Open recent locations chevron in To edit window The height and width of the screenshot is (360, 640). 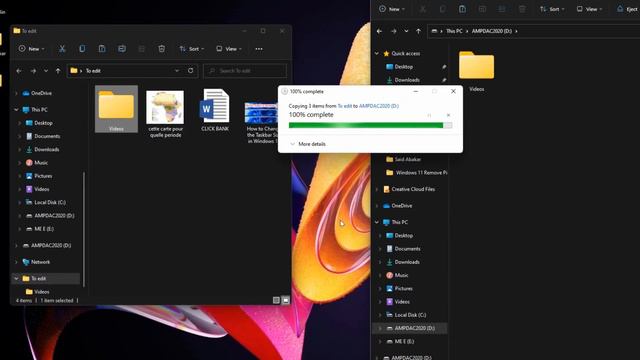pyautogui.click(x=46, y=71)
